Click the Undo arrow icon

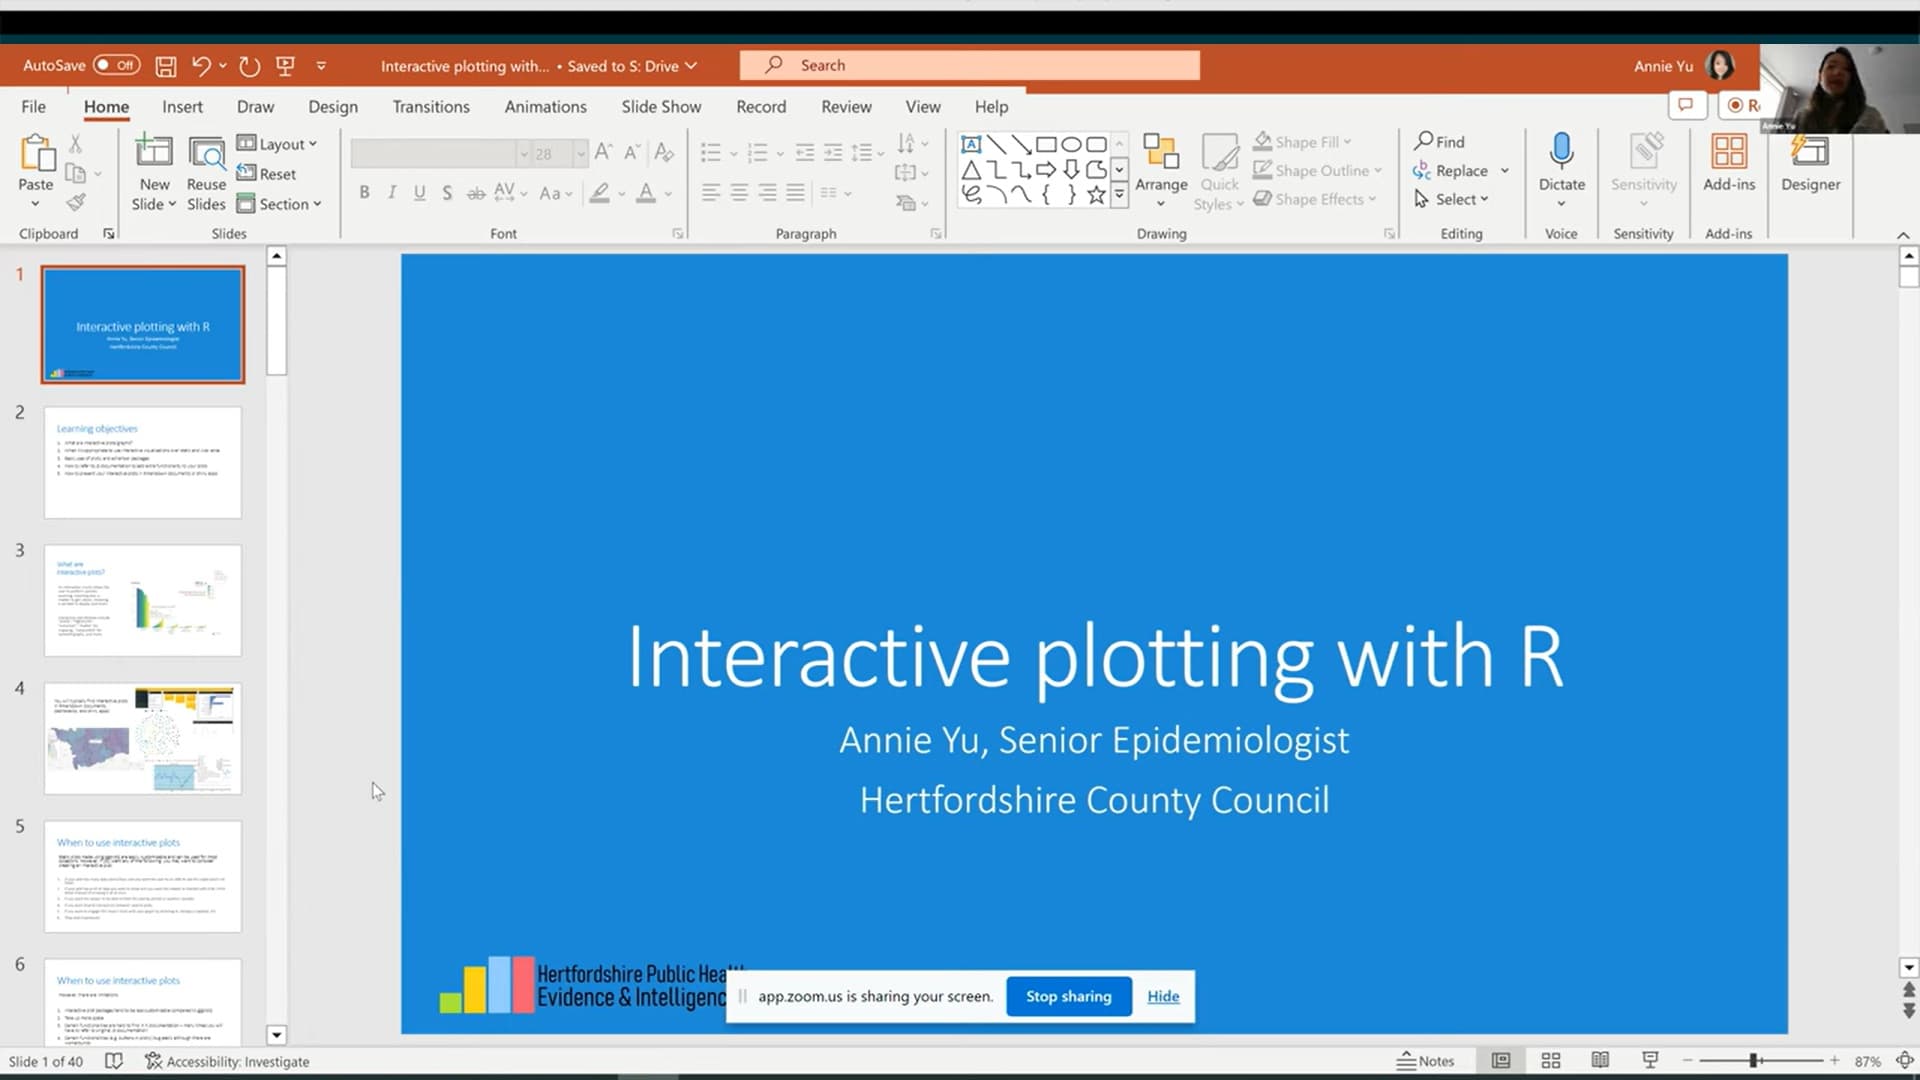coord(201,66)
